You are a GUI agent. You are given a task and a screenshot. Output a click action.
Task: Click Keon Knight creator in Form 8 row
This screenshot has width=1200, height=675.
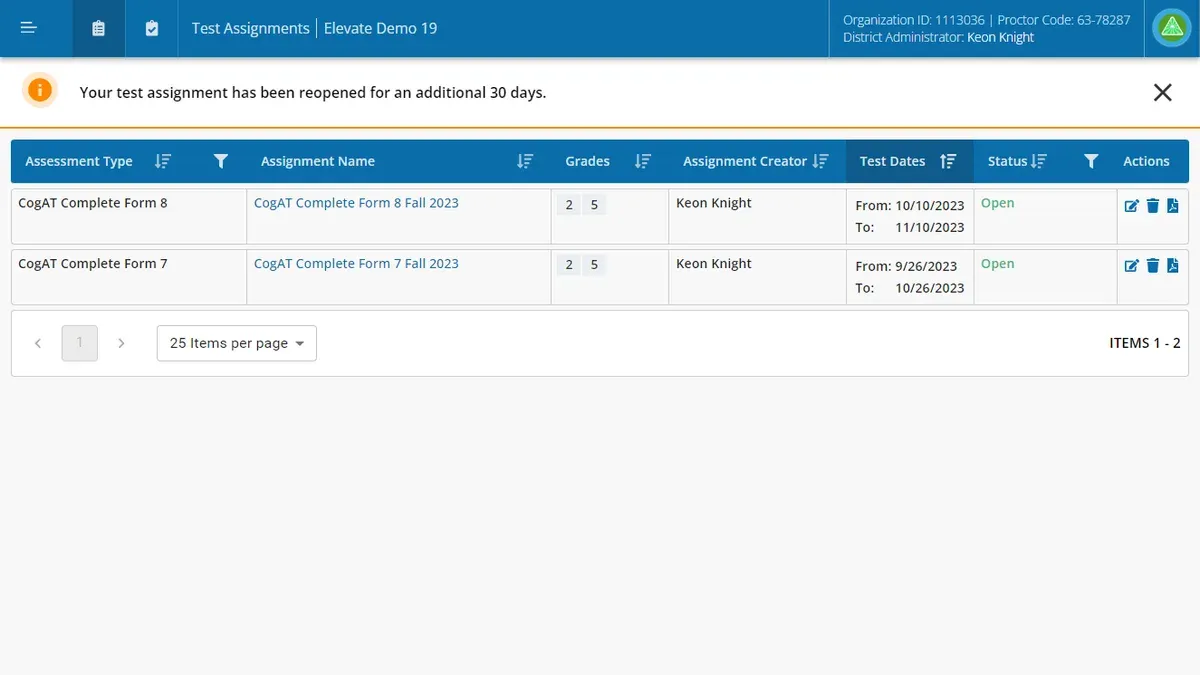tap(714, 203)
